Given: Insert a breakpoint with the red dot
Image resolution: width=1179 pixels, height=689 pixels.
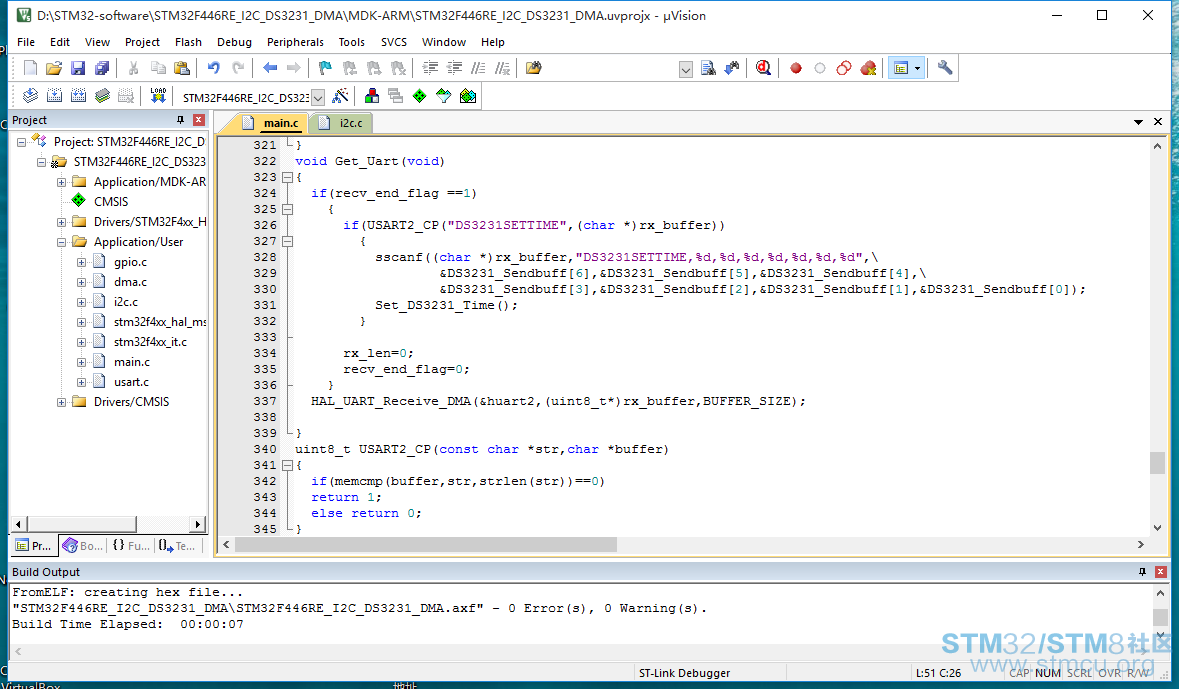Looking at the screenshot, I should [796, 68].
